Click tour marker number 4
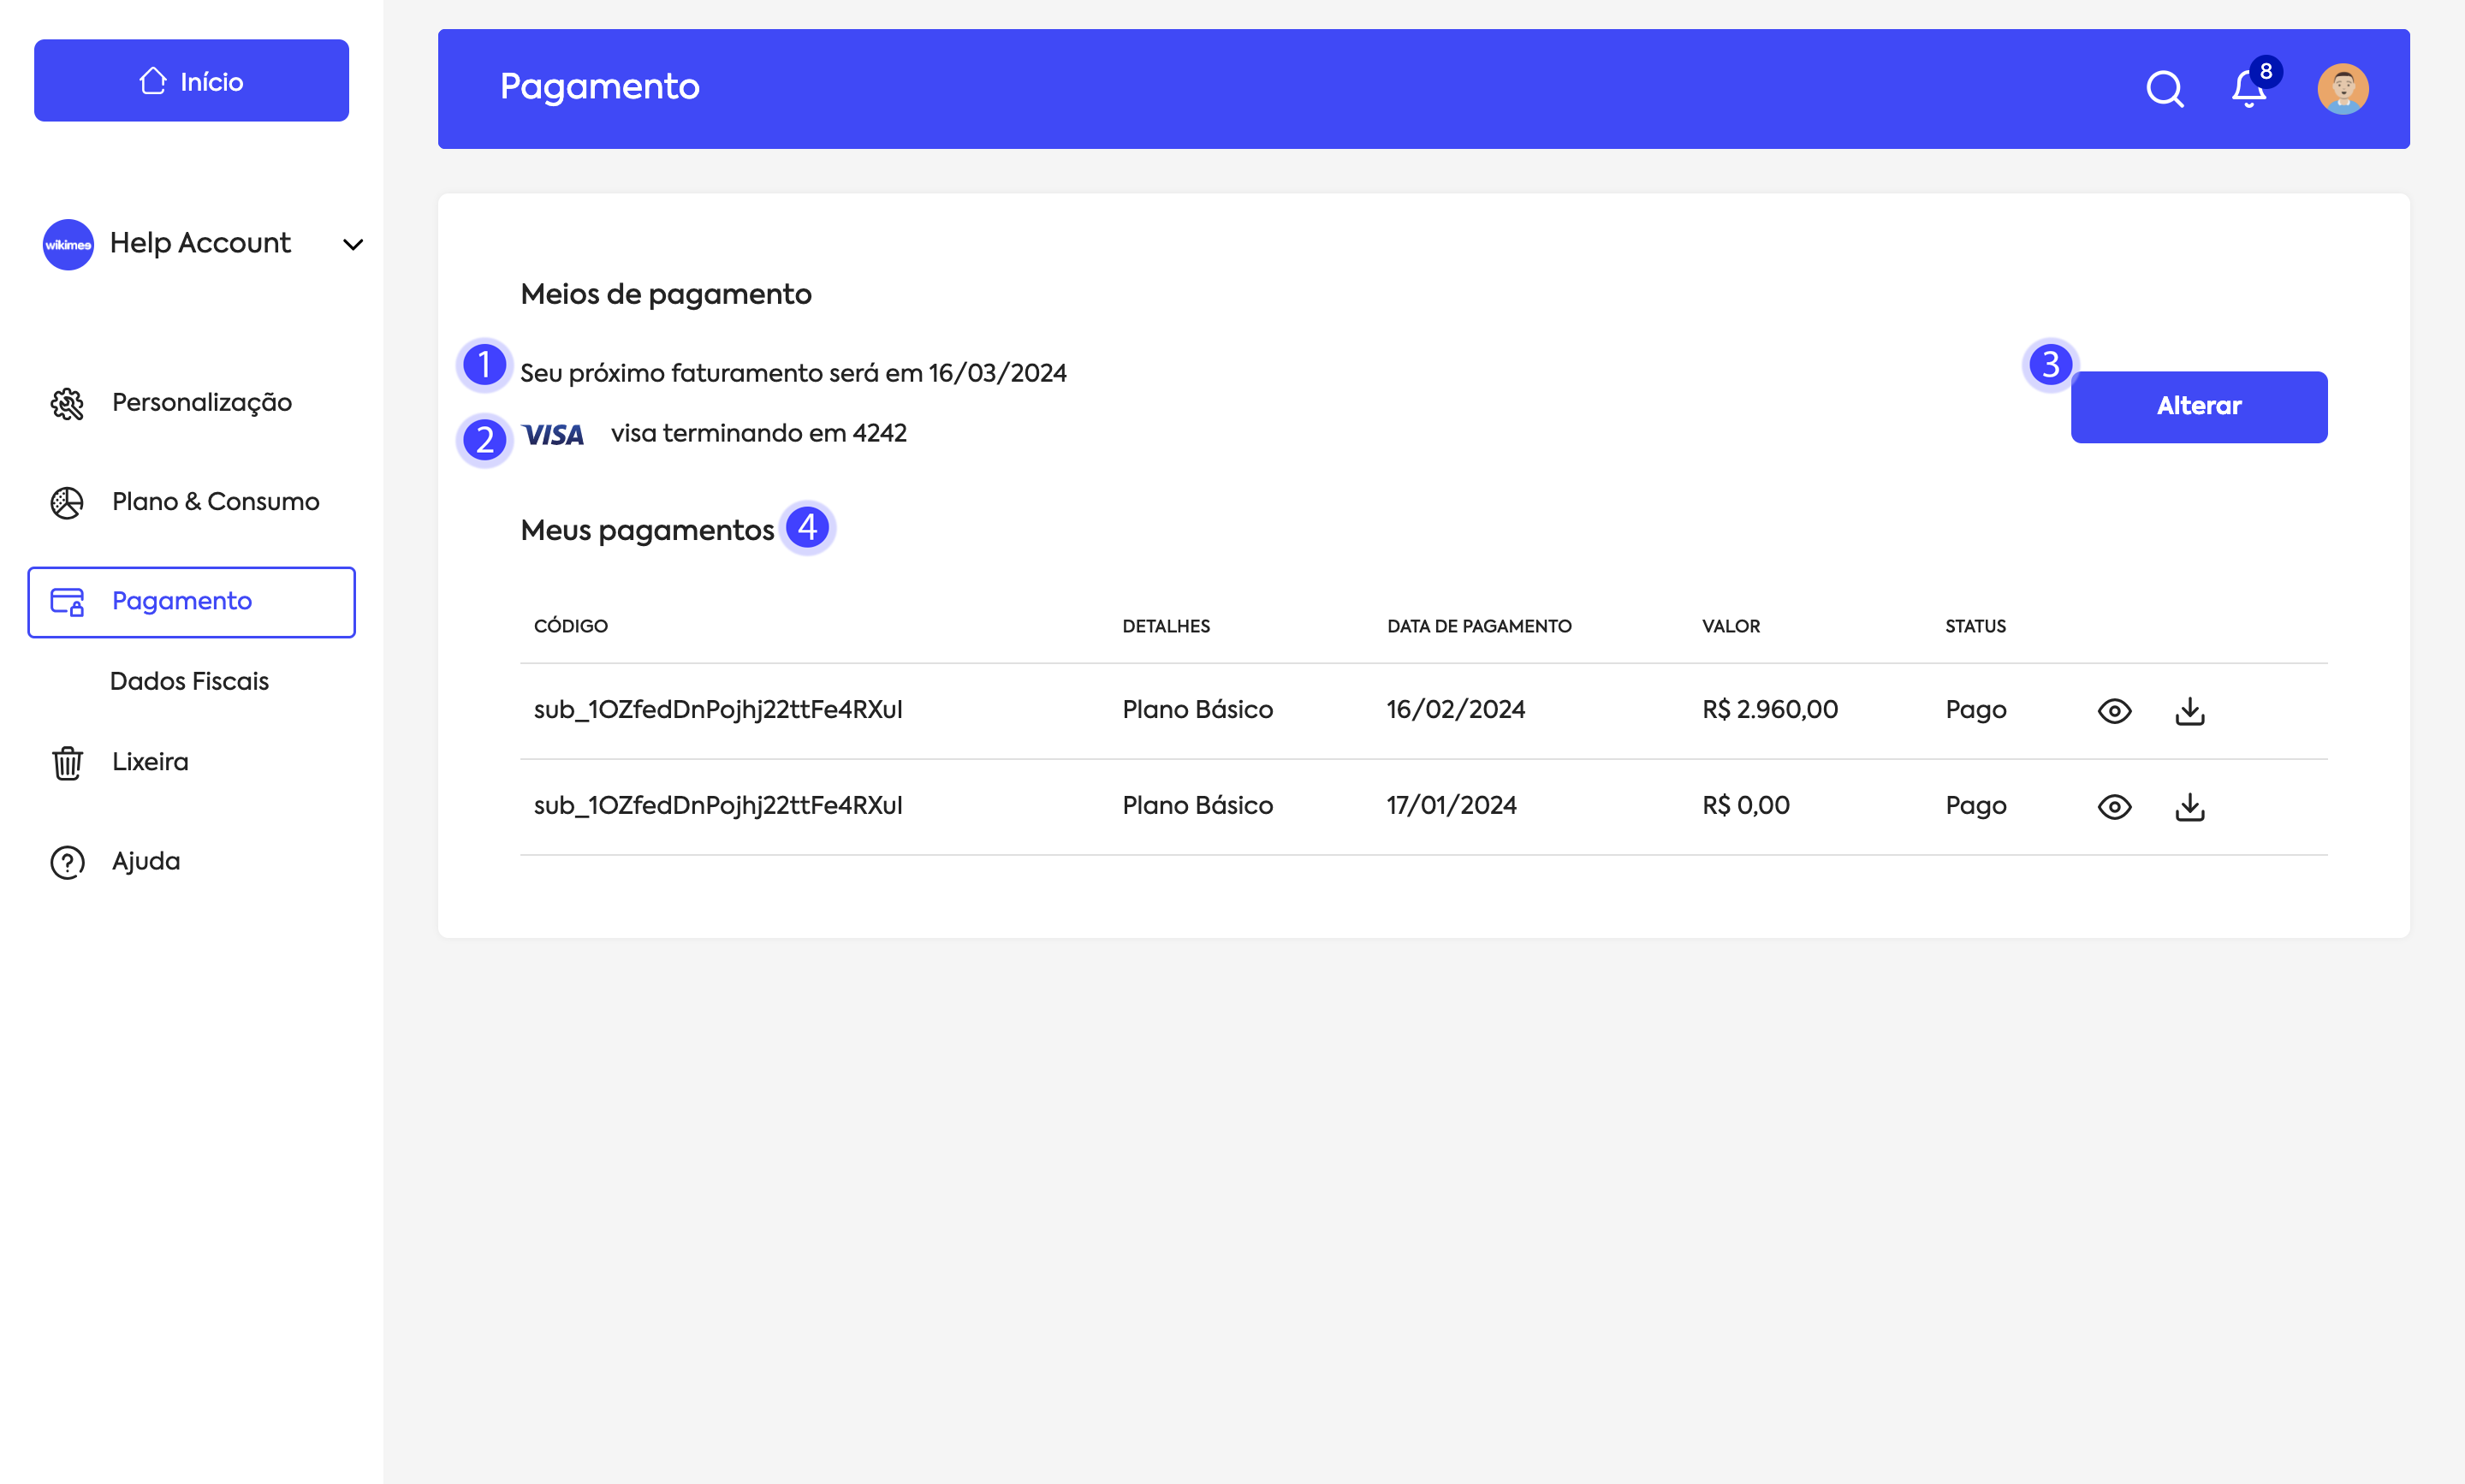The height and width of the screenshot is (1484, 2465). click(x=807, y=527)
